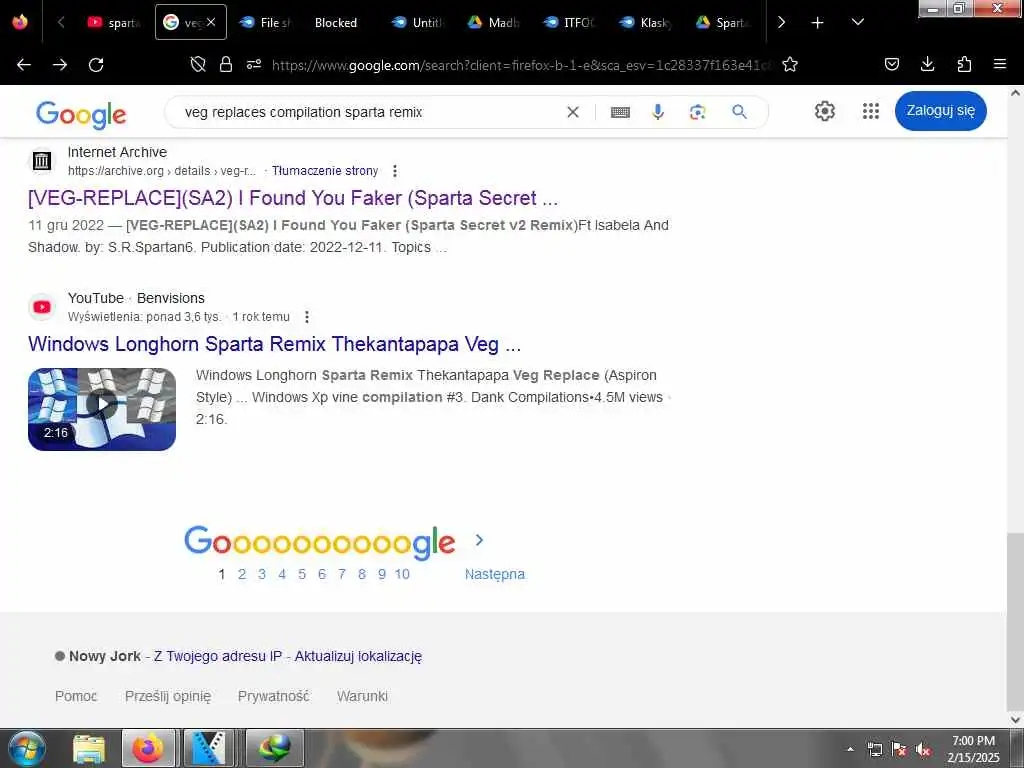Open more options for Internet Archive result
This screenshot has height=768, width=1024.
click(394, 171)
